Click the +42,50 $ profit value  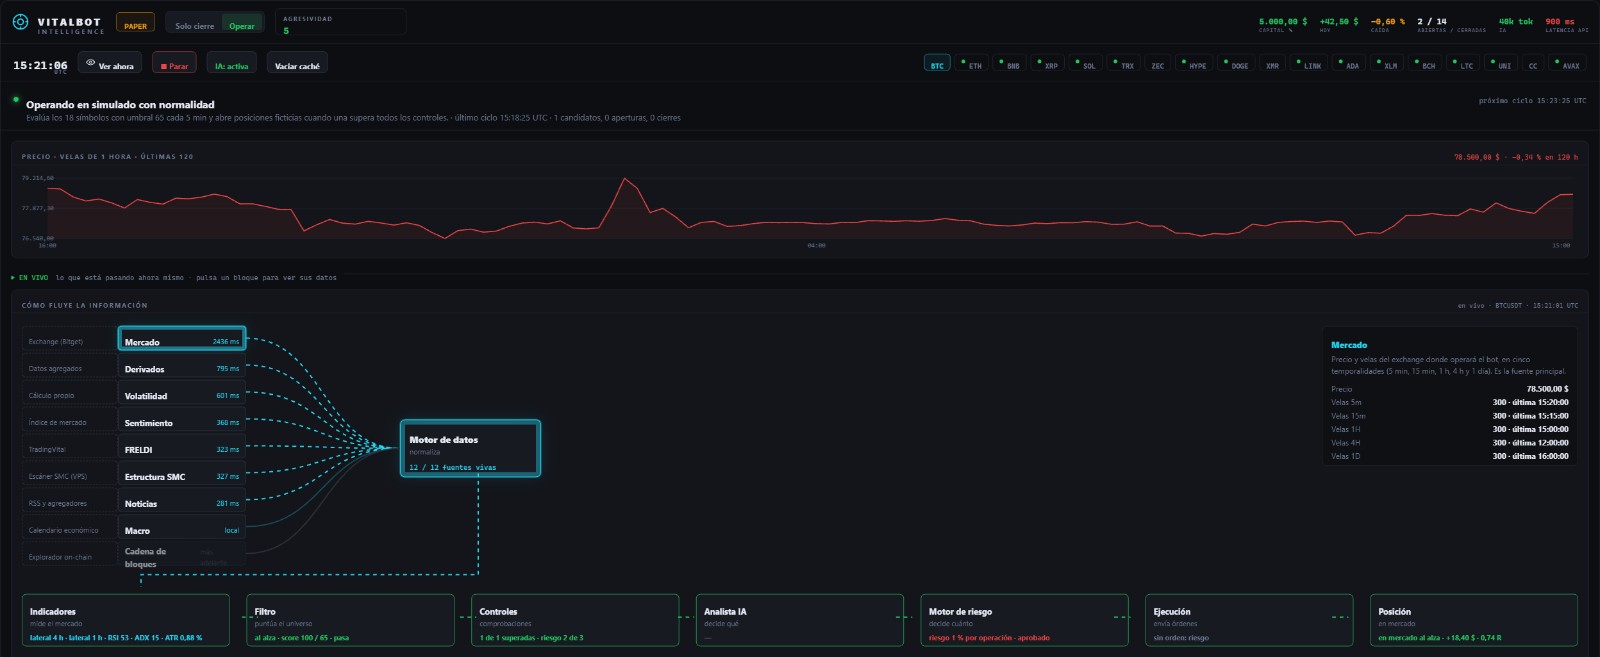1339,21
